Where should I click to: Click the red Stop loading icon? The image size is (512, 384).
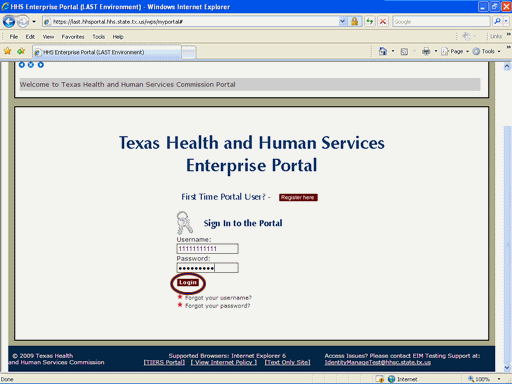pyautogui.click(x=383, y=22)
